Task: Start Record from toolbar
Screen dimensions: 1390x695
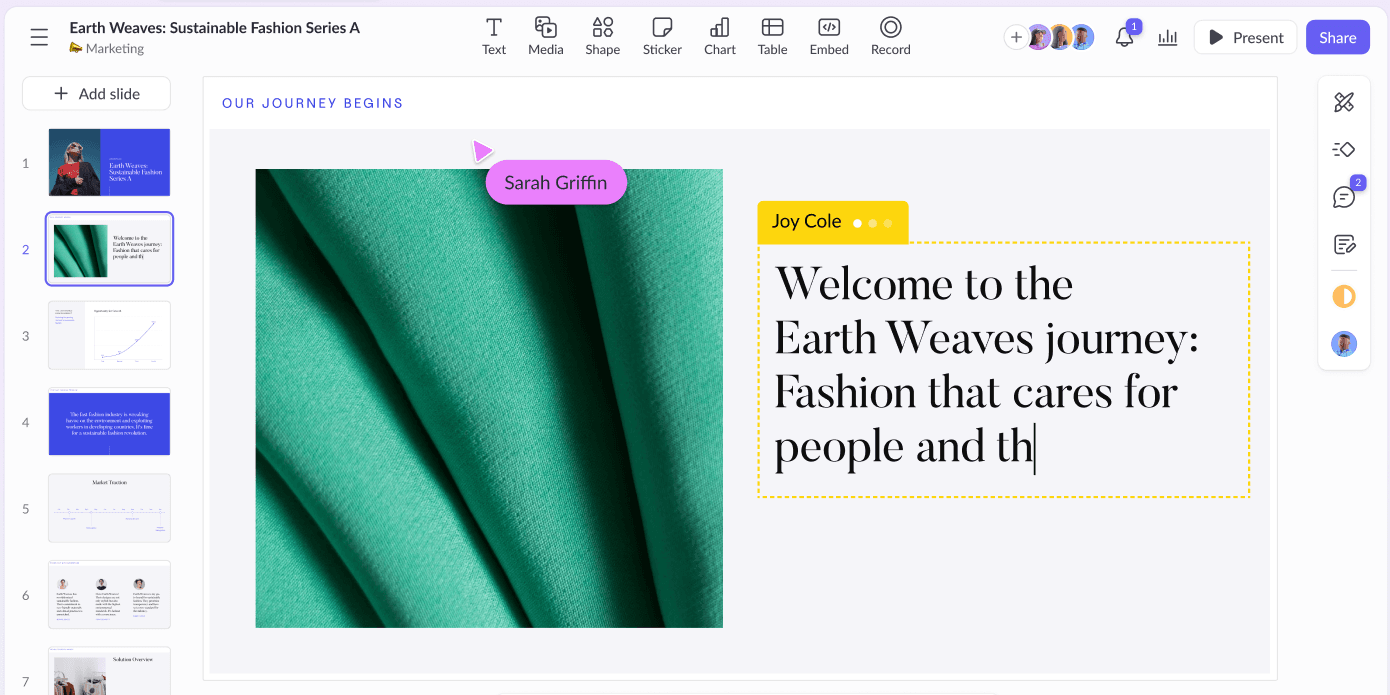Action: click(890, 37)
